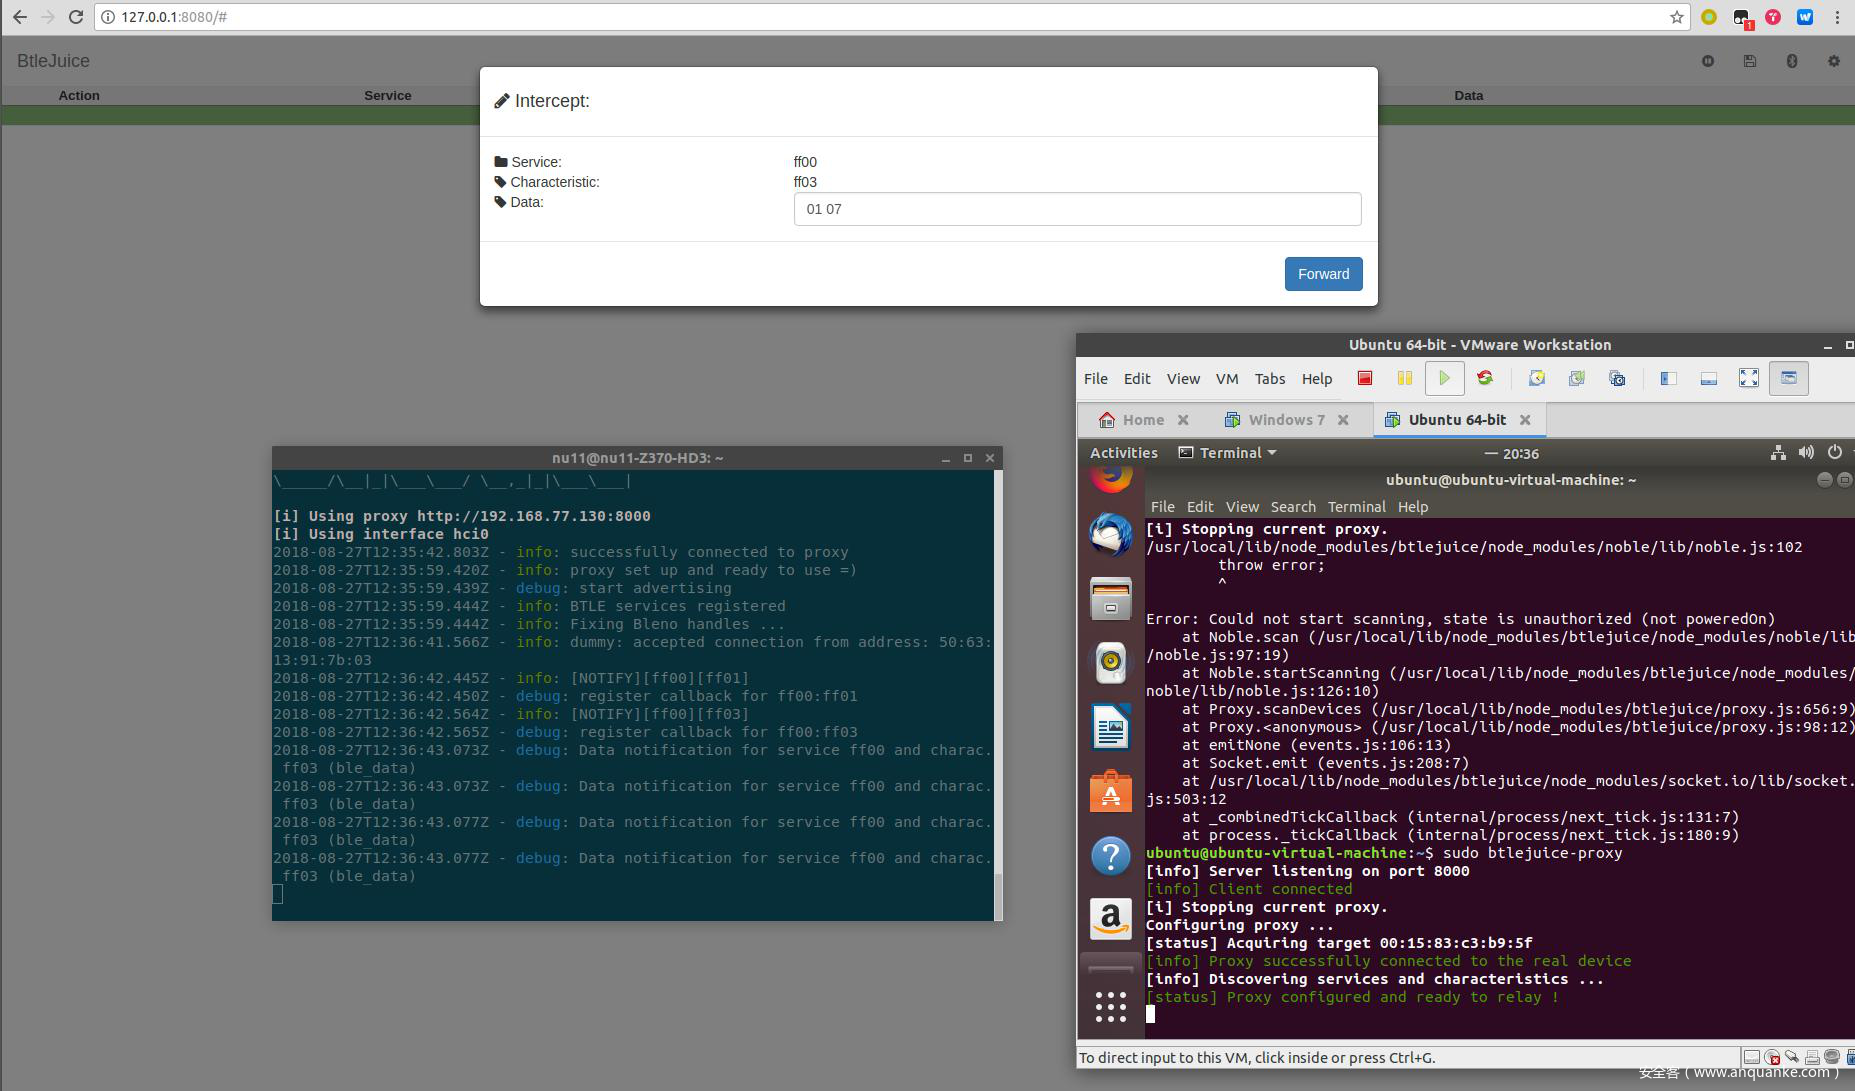Open the snapshot manager icon in VMware toolbar
The width and height of the screenshot is (1855, 1091).
click(1616, 378)
